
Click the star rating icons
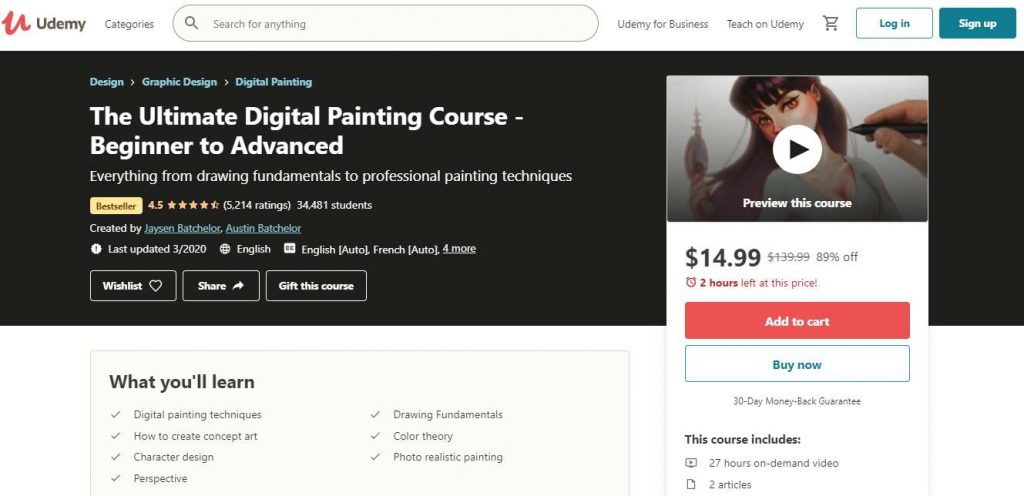193,205
